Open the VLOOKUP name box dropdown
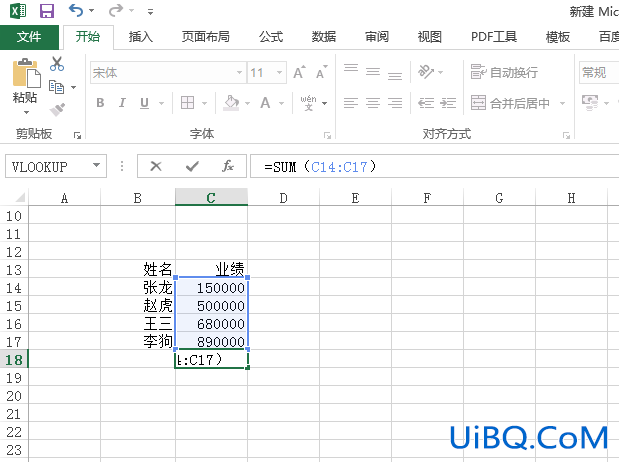The width and height of the screenshot is (619, 462). tap(96, 165)
